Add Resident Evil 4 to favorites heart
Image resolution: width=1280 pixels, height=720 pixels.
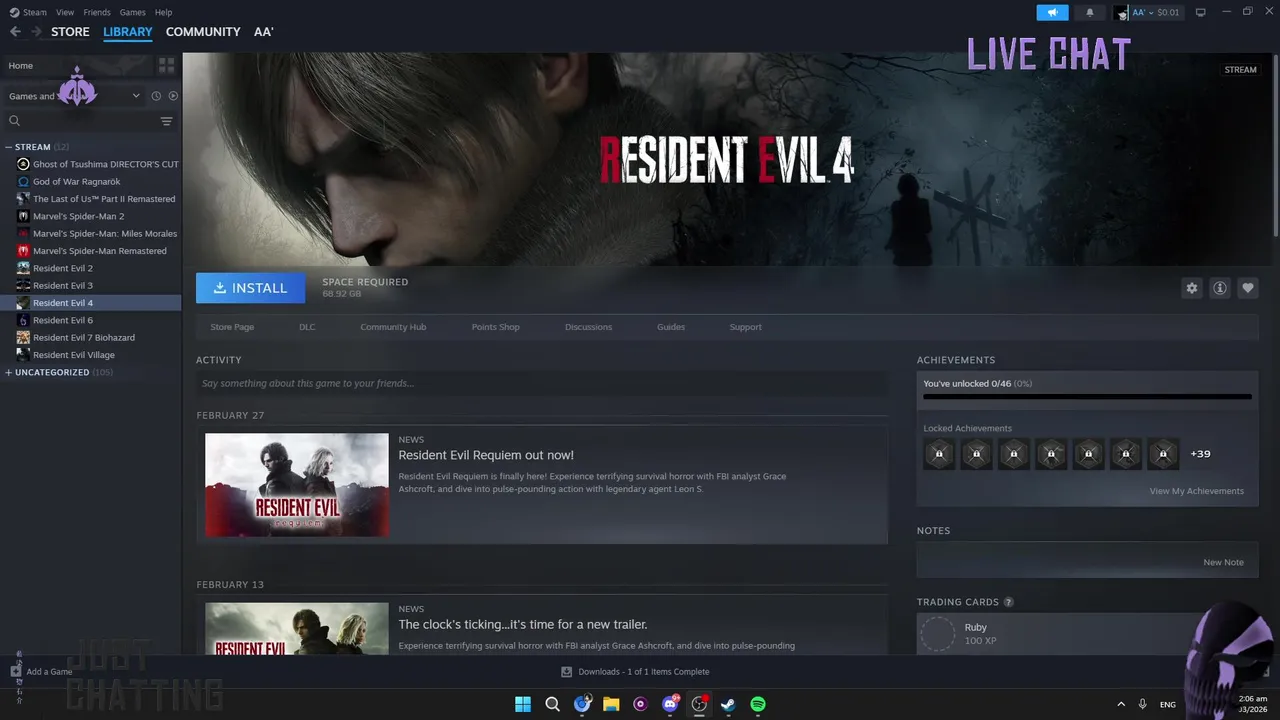pyautogui.click(x=1247, y=288)
